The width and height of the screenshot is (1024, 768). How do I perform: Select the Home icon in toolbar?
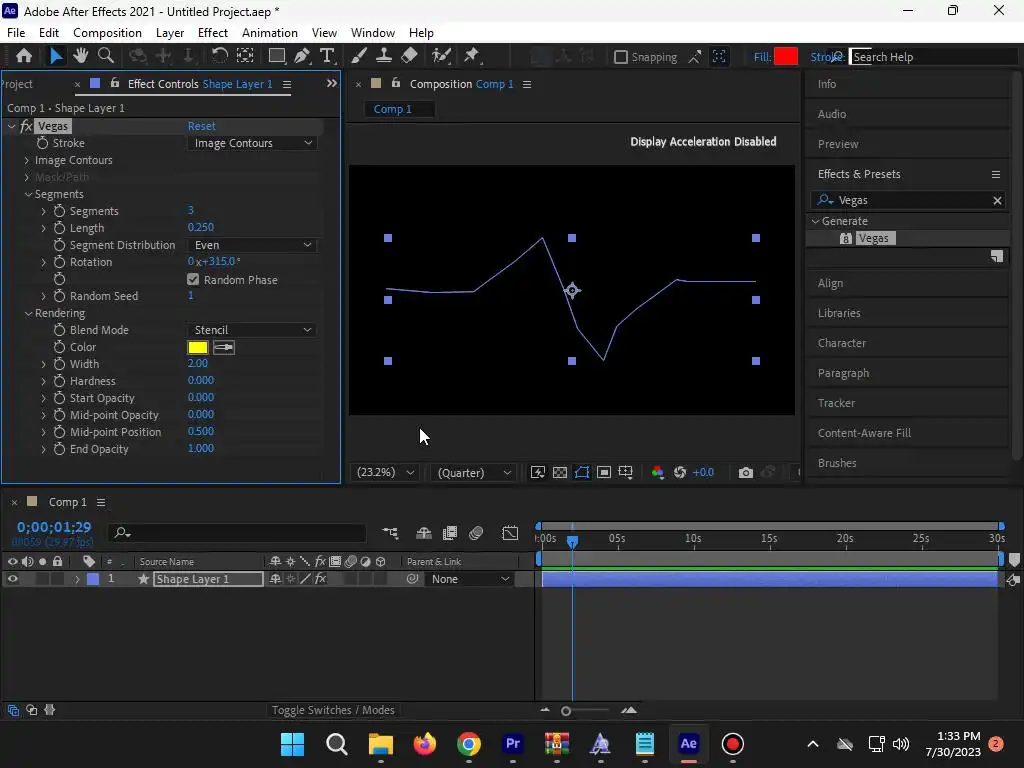click(x=24, y=56)
